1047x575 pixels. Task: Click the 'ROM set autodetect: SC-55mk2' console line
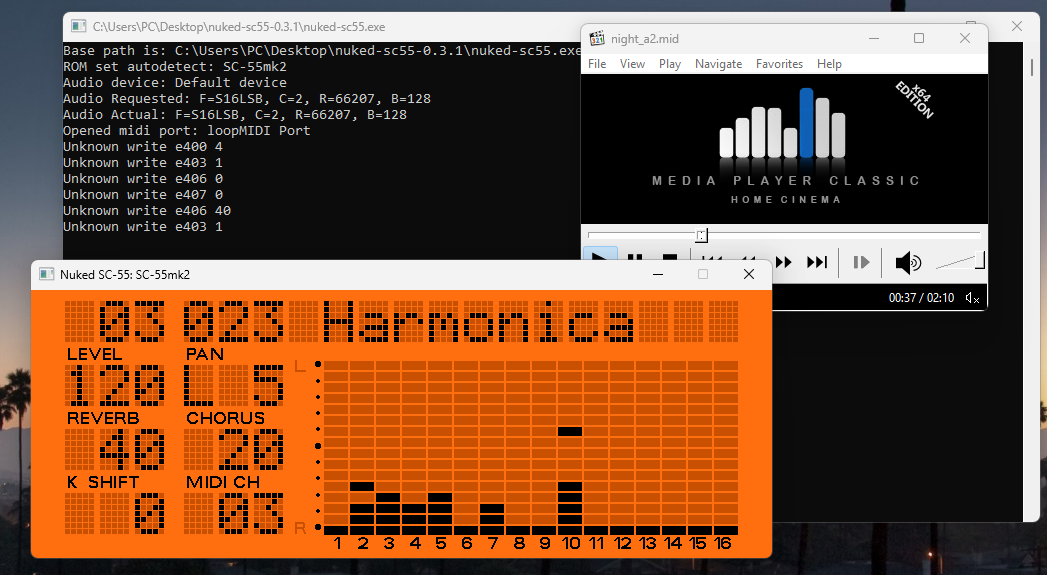(x=175, y=66)
